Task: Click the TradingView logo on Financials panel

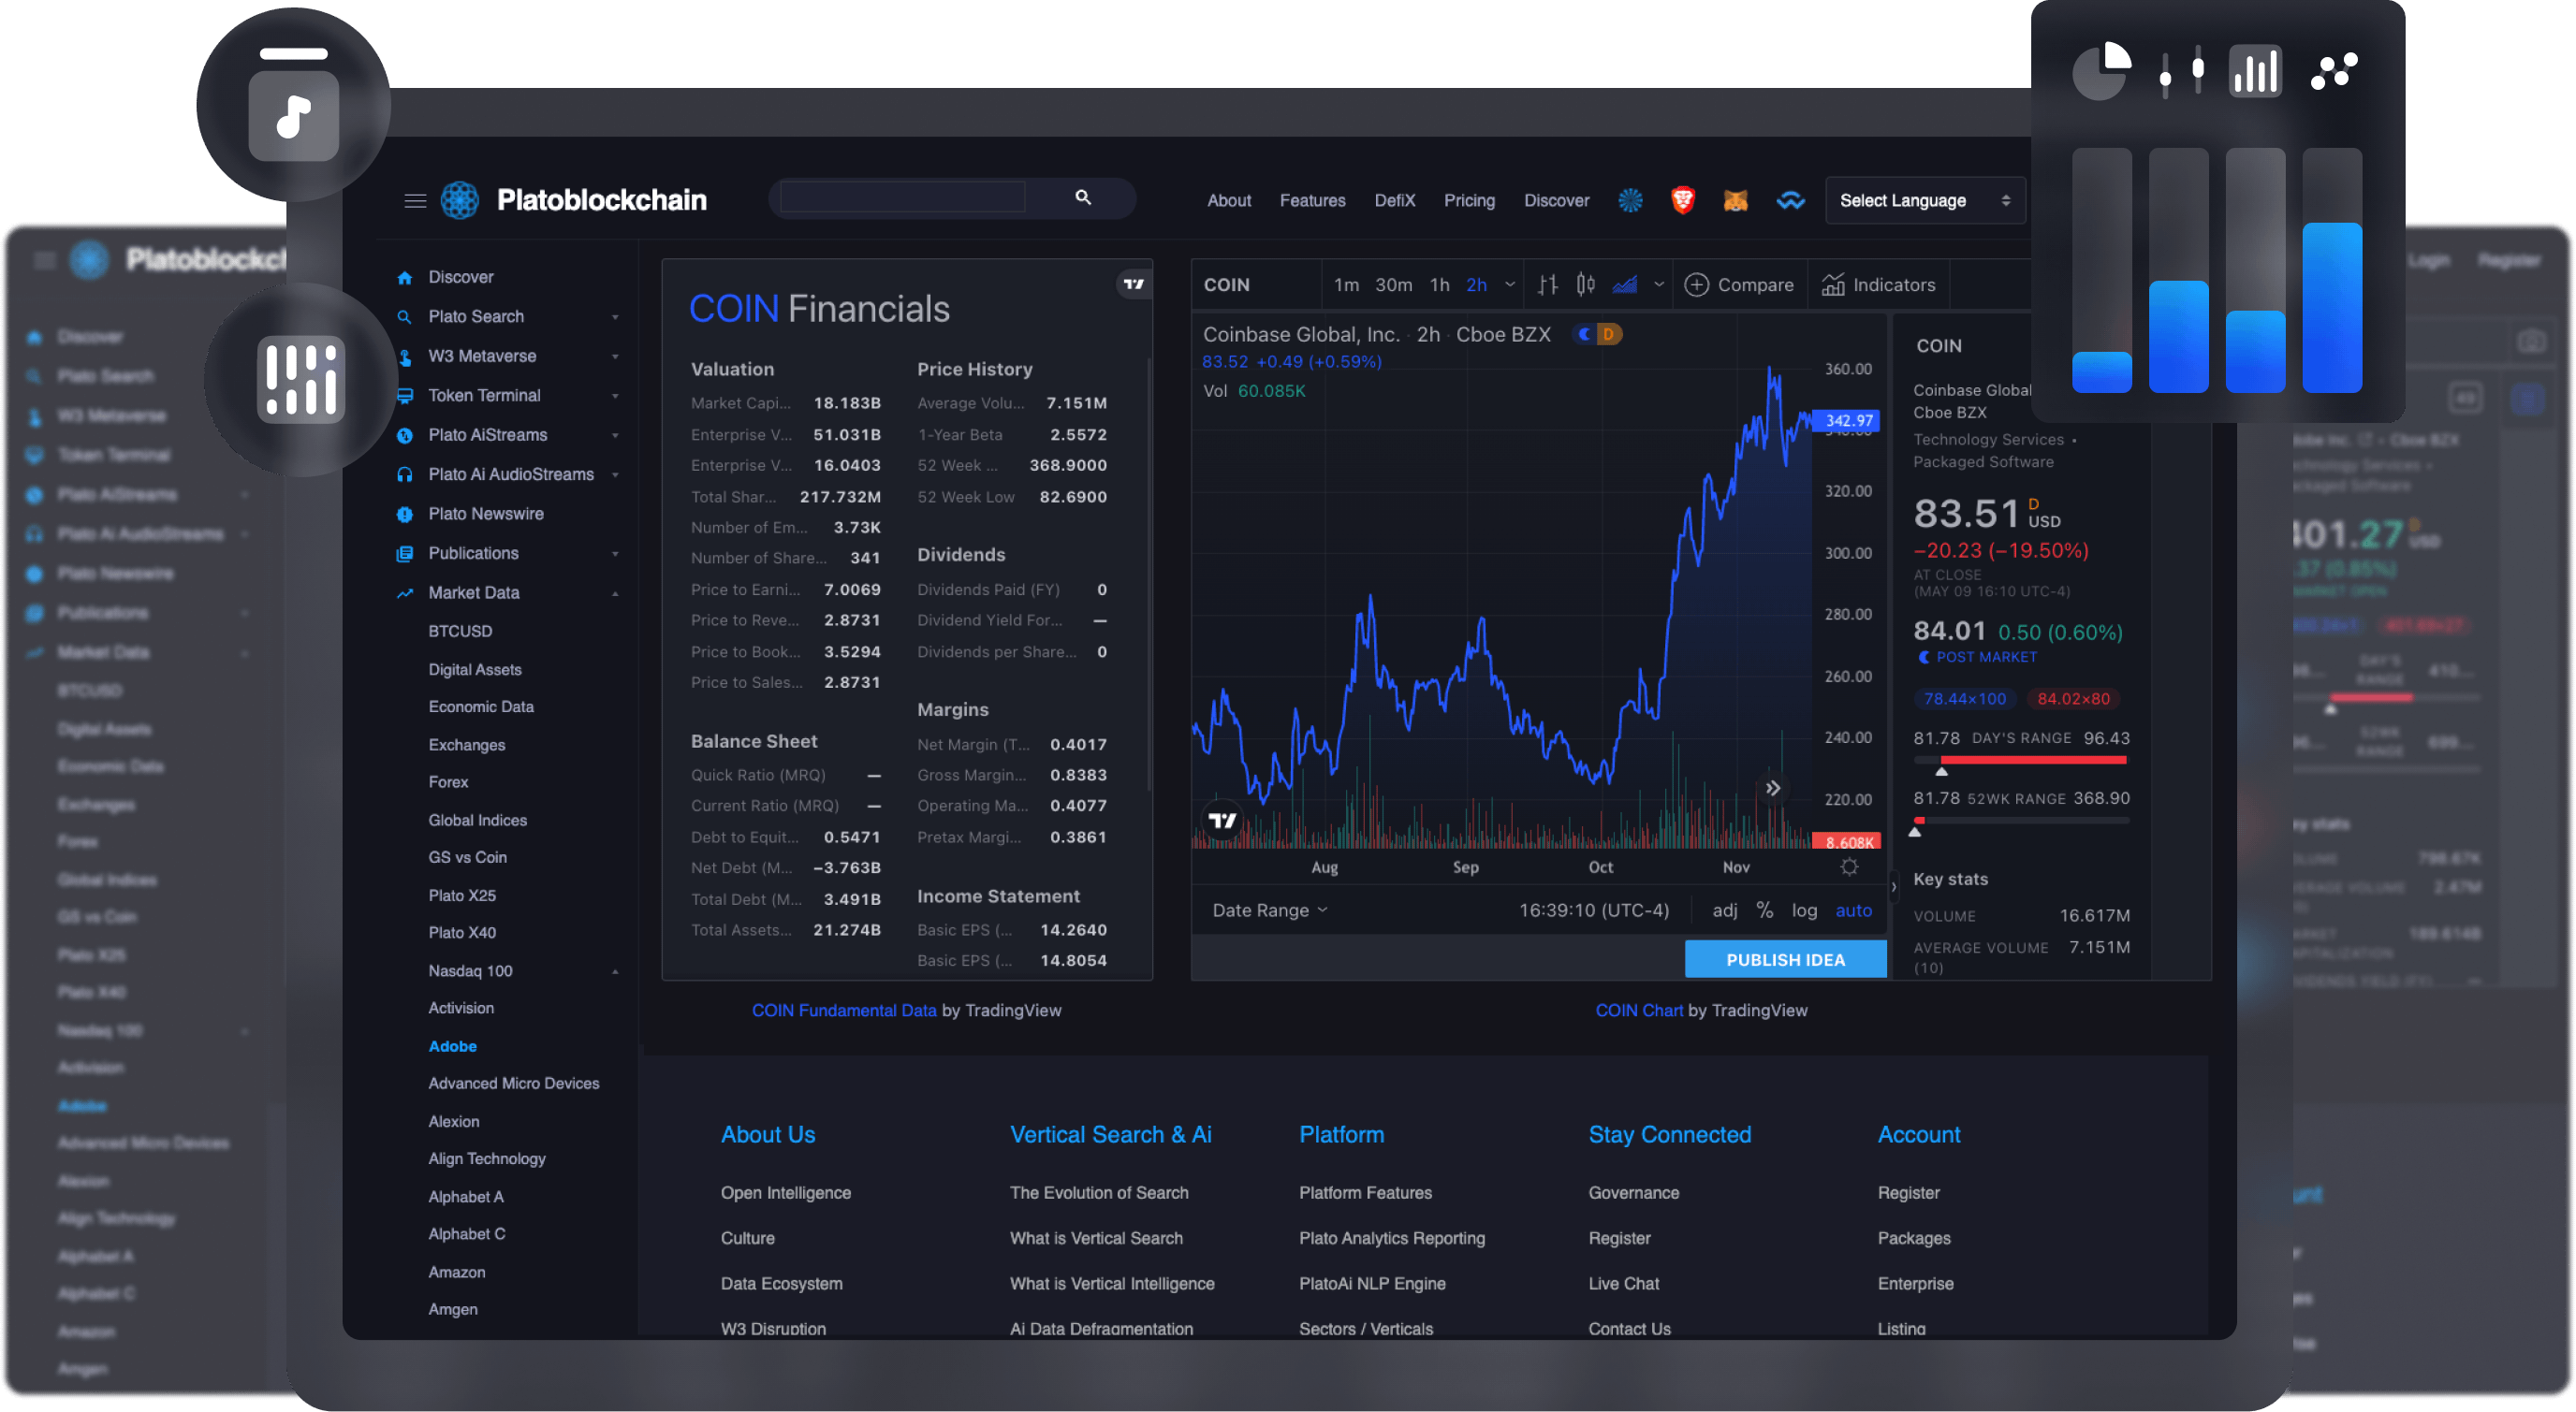Action: point(1133,284)
